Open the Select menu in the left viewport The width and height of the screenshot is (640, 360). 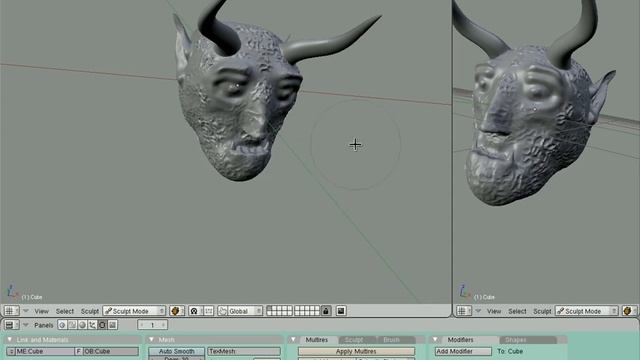pos(65,311)
